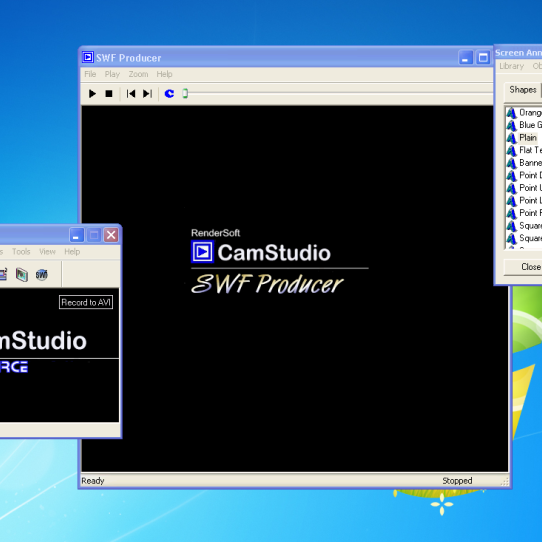Close the CamStudio window with the red X
This screenshot has height=542, width=542.
(x=111, y=235)
